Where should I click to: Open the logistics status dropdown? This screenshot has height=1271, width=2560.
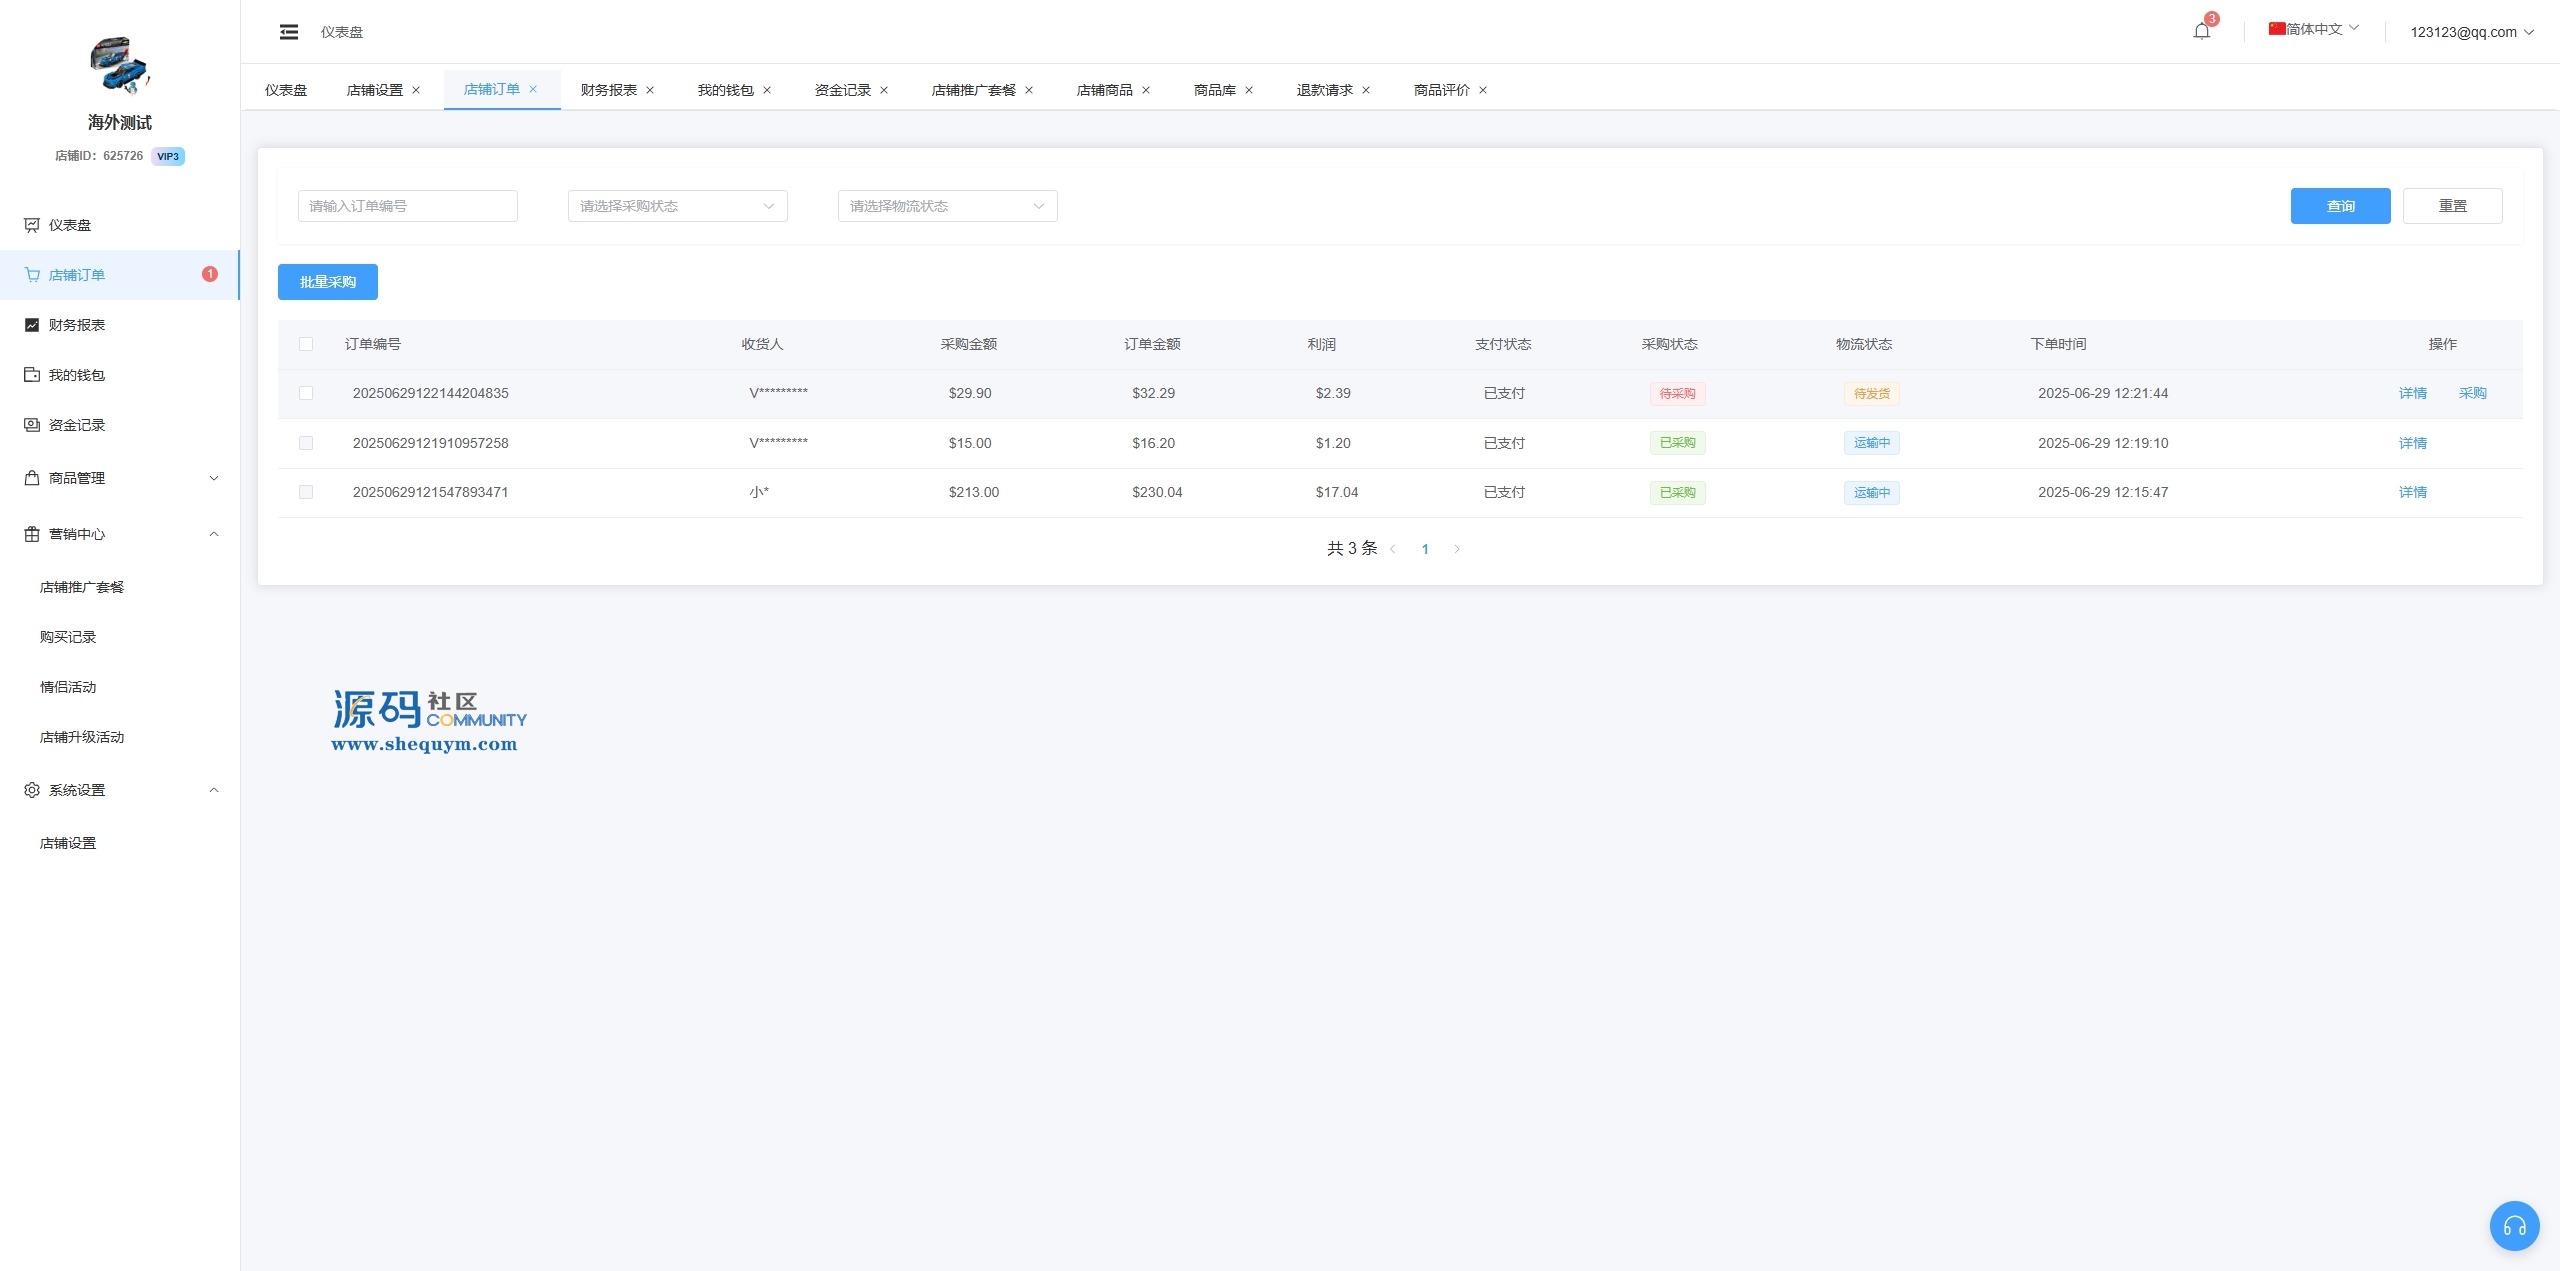pyautogui.click(x=947, y=206)
